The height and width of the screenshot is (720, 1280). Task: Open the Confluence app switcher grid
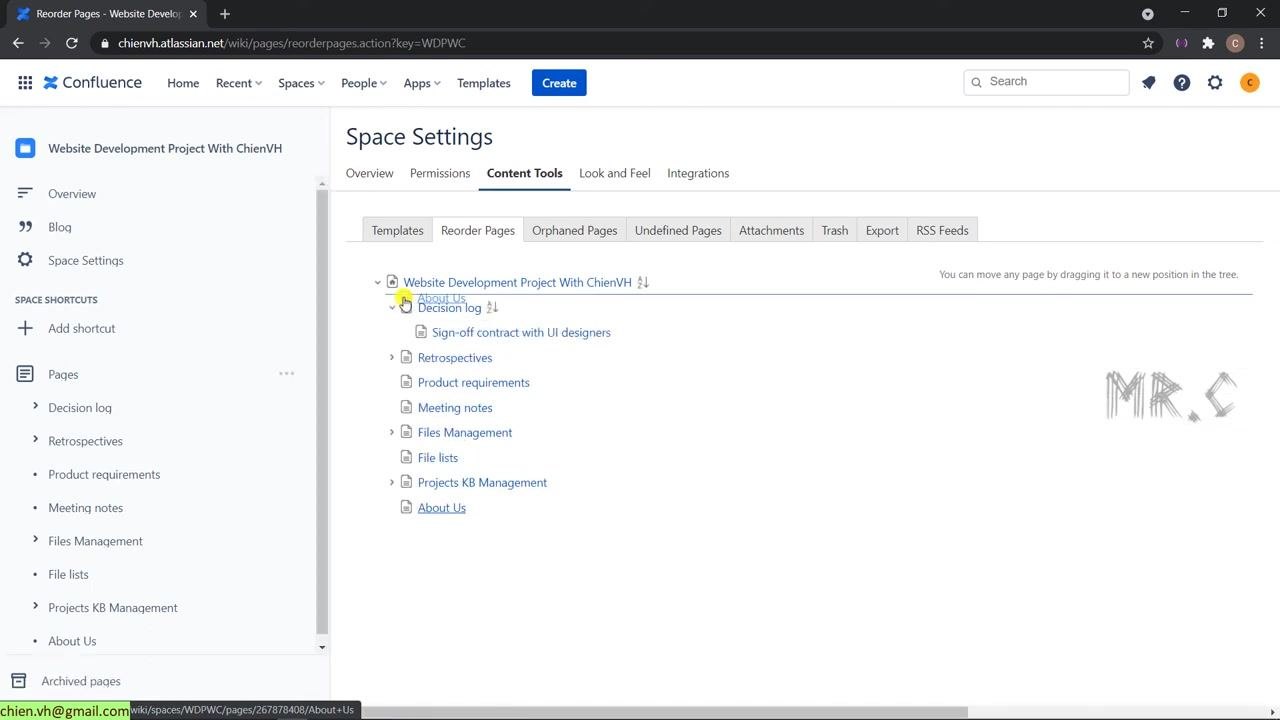25,83
